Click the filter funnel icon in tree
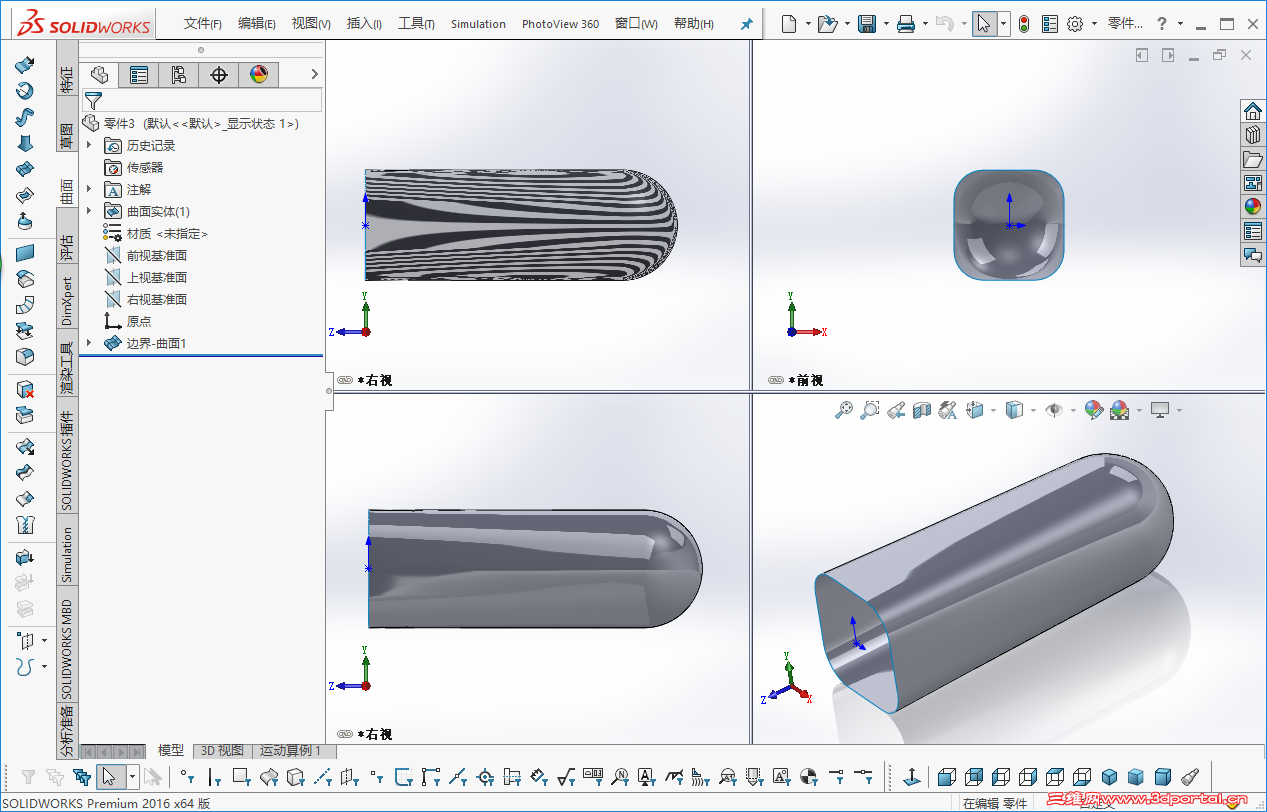1267x812 pixels. click(93, 100)
